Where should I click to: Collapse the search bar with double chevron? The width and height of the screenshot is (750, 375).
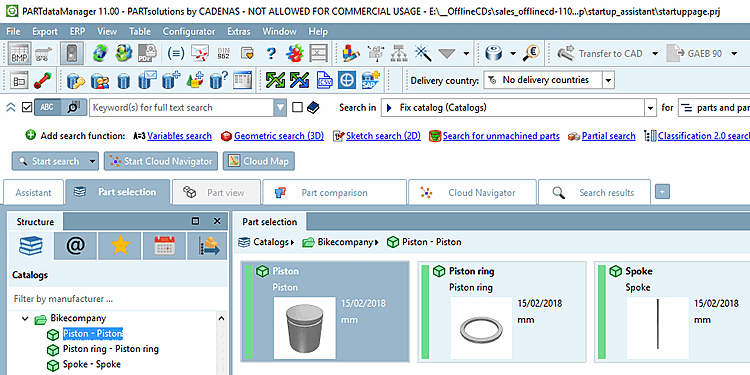coord(11,108)
